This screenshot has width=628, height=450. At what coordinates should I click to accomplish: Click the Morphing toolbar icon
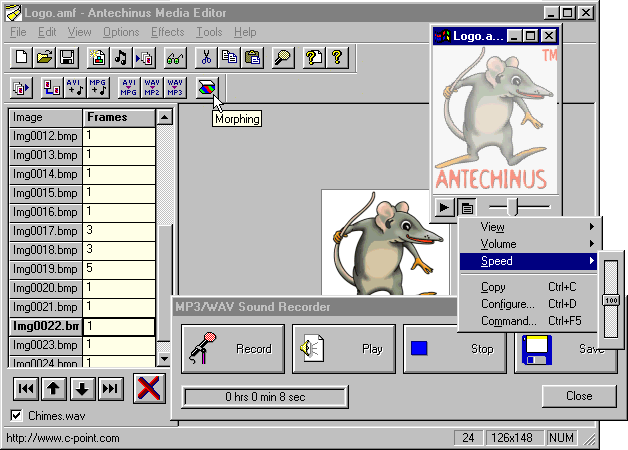point(207,87)
